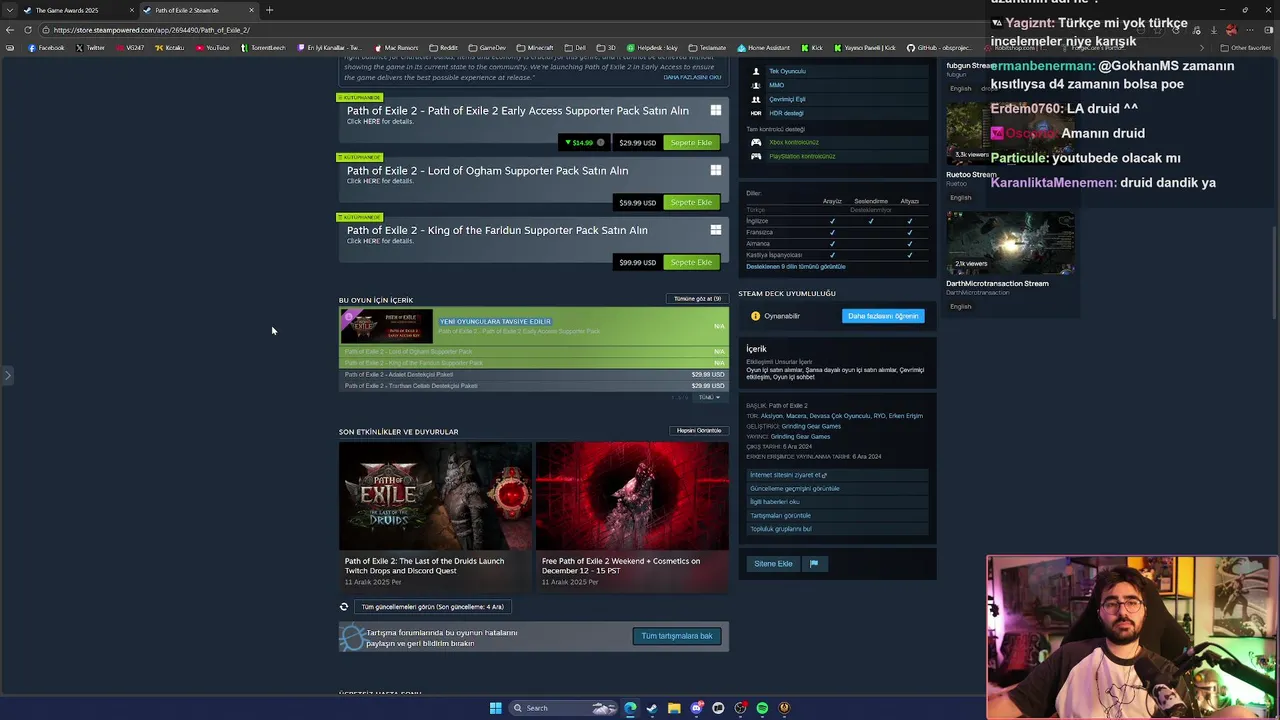The width and height of the screenshot is (1280, 720).
Task: Open the GitHub bookmark
Action: point(939,48)
